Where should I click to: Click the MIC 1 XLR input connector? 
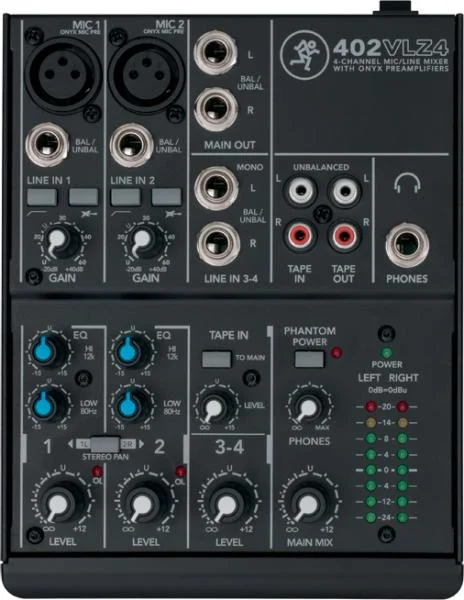tap(63, 75)
